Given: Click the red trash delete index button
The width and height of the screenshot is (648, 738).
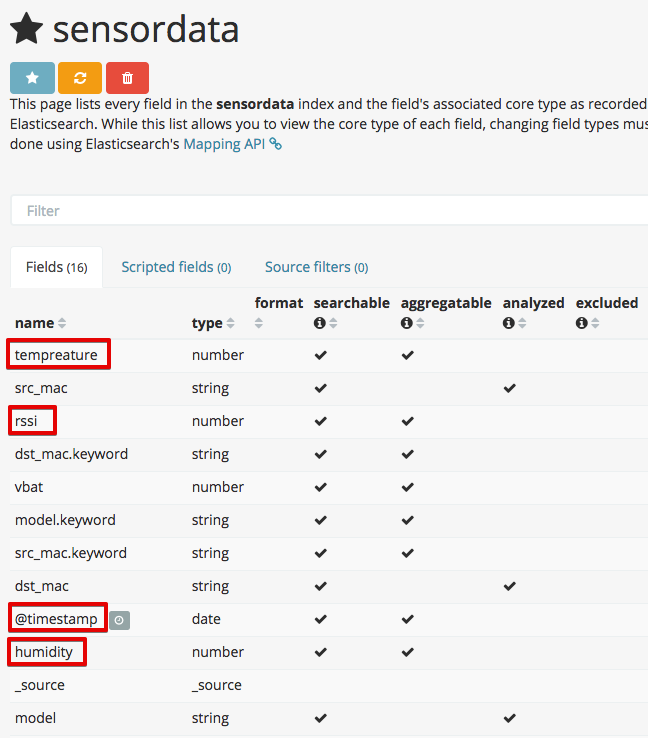Looking at the screenshot, I should (x=128, y=78).
